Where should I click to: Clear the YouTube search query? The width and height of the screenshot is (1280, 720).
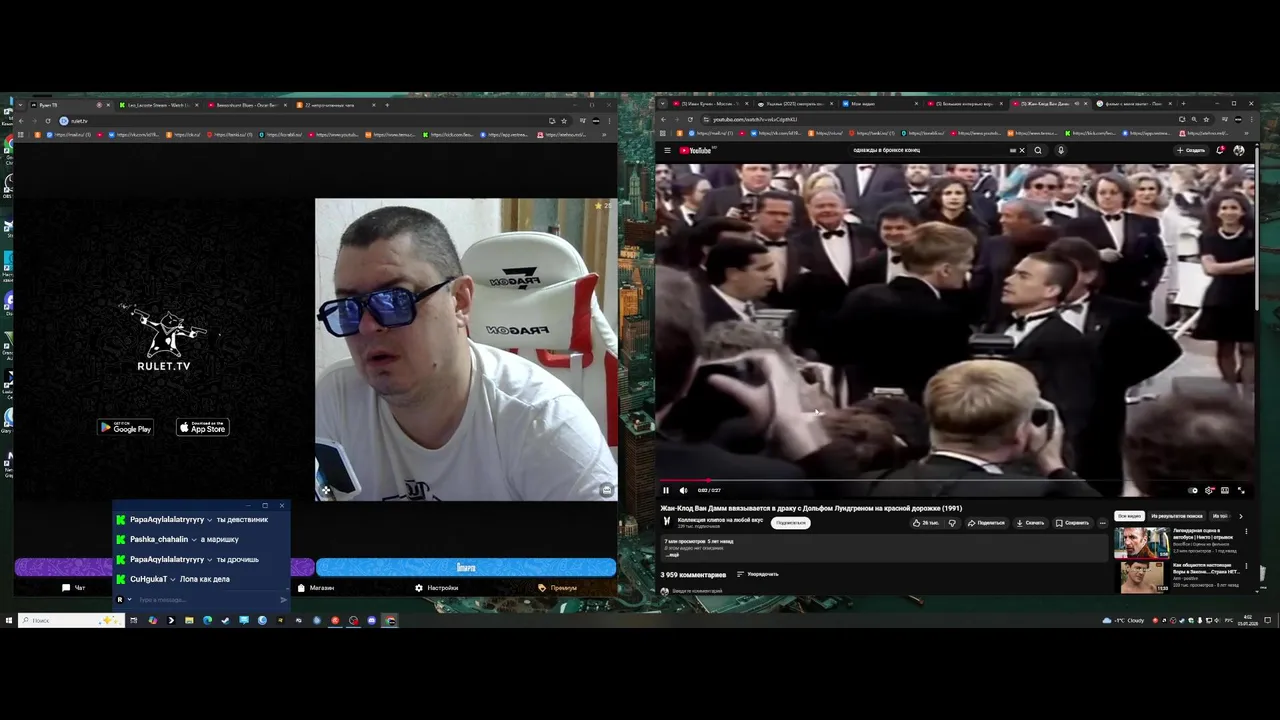tap(1021, 150)
